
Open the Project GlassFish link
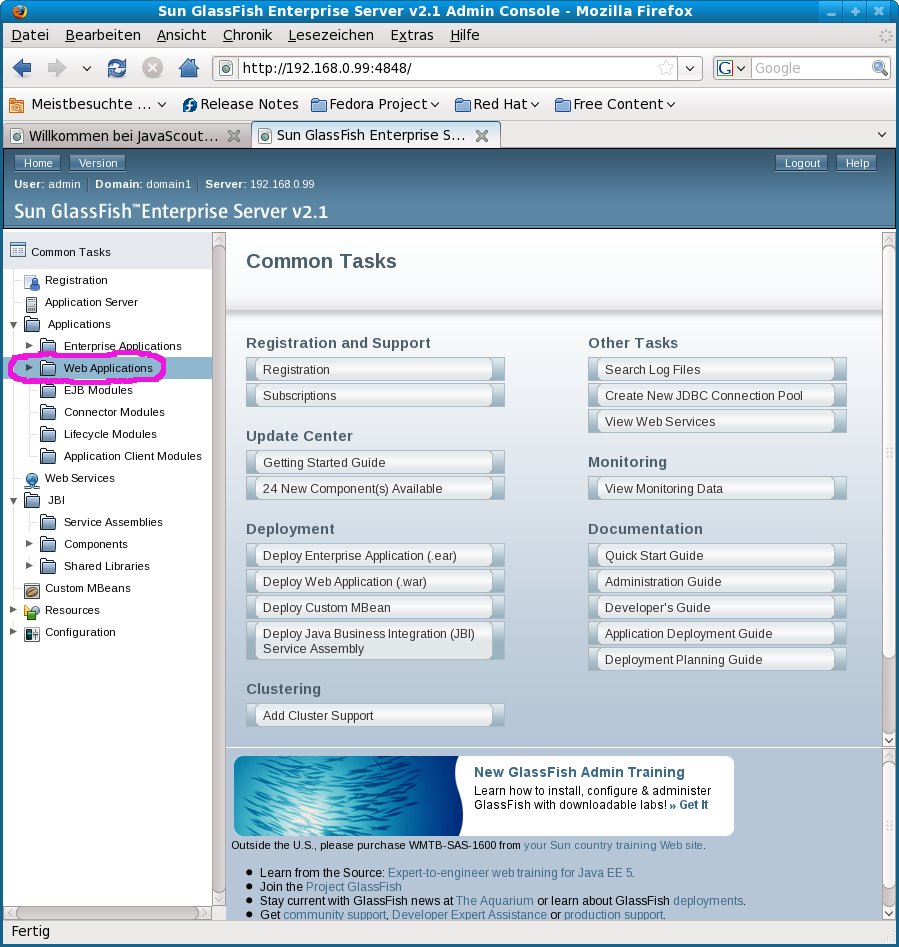(354, 887)
